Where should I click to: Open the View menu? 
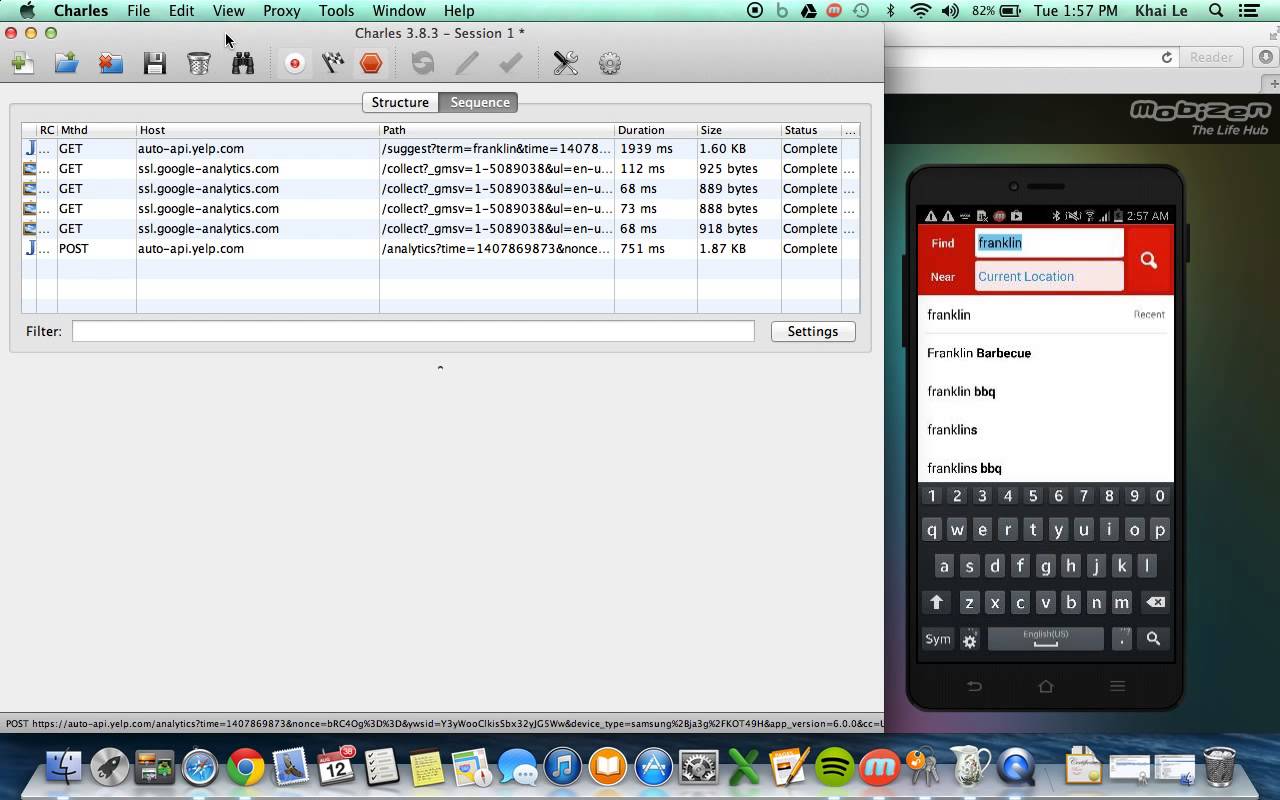pos(228,11)
